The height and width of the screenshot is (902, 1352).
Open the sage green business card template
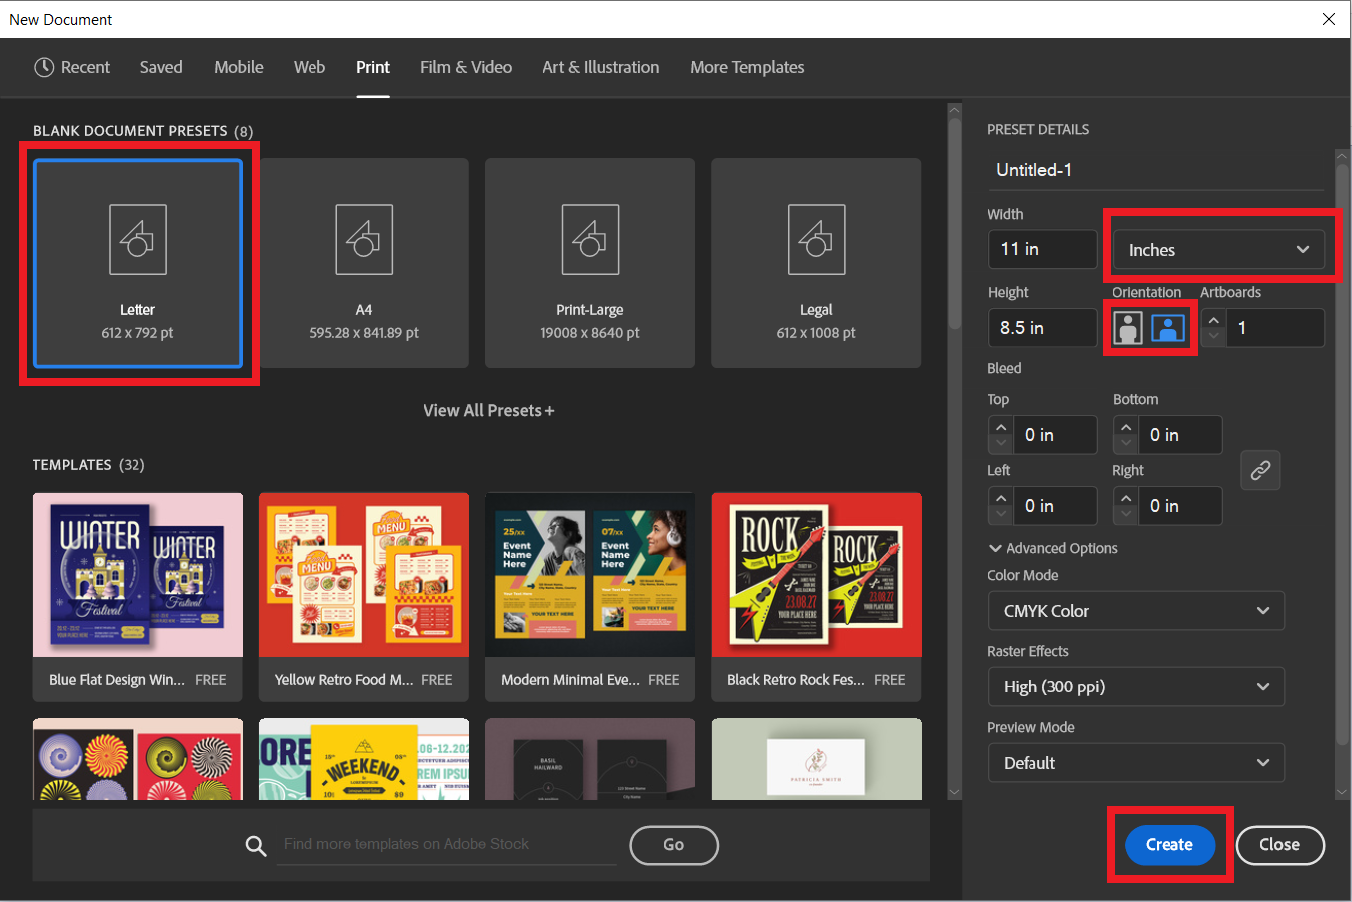coord(816,759)
